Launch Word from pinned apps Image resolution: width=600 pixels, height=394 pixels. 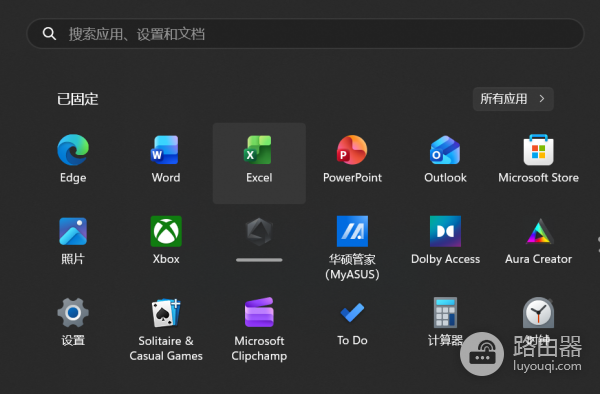pos(166,159)
